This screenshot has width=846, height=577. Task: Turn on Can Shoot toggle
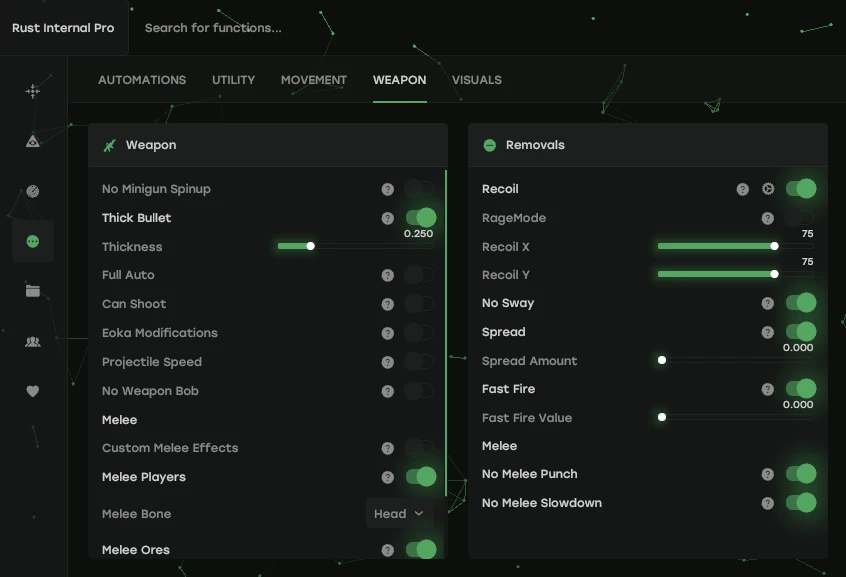pyautogui.click(x=420, y=303)
